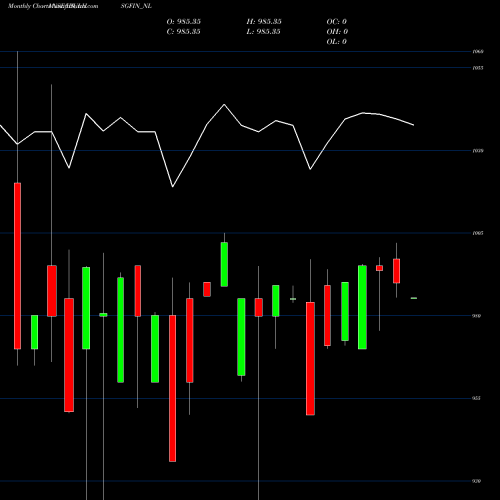Click the 1055 price axis label

click(x=478, y=68)
